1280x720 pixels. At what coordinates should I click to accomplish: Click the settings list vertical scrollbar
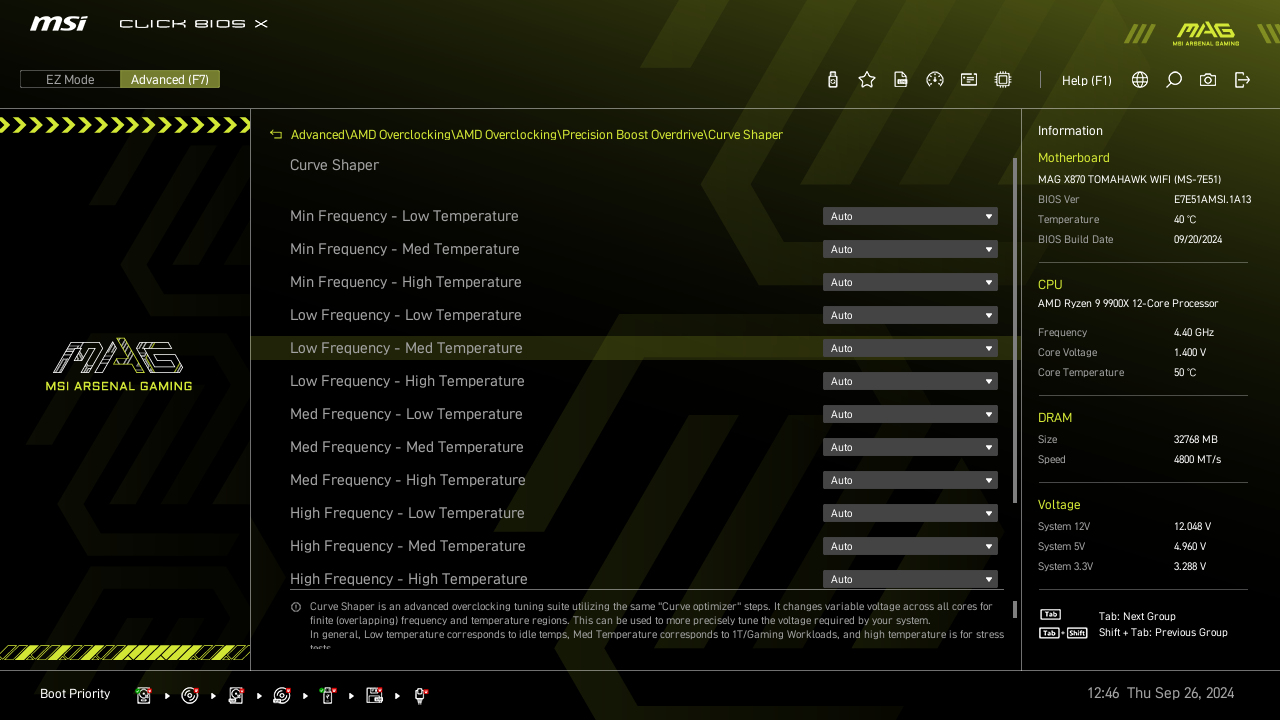(1015, 330)
